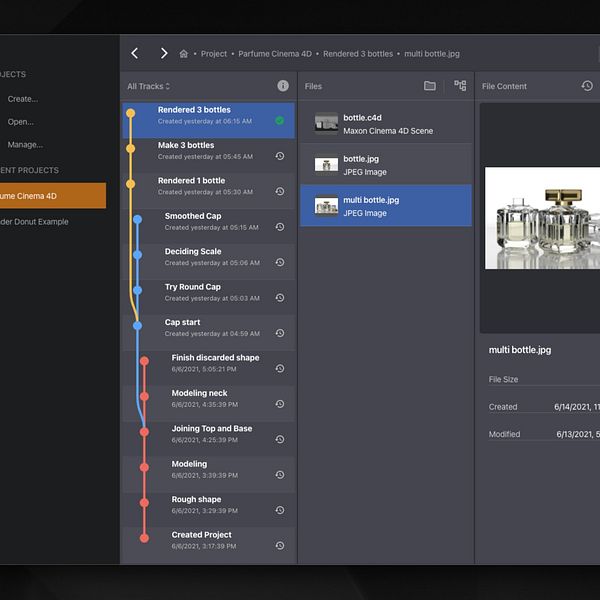Click the multi bottle.jpg file thumbnail
600x600 pixels.
coord(326,206)
